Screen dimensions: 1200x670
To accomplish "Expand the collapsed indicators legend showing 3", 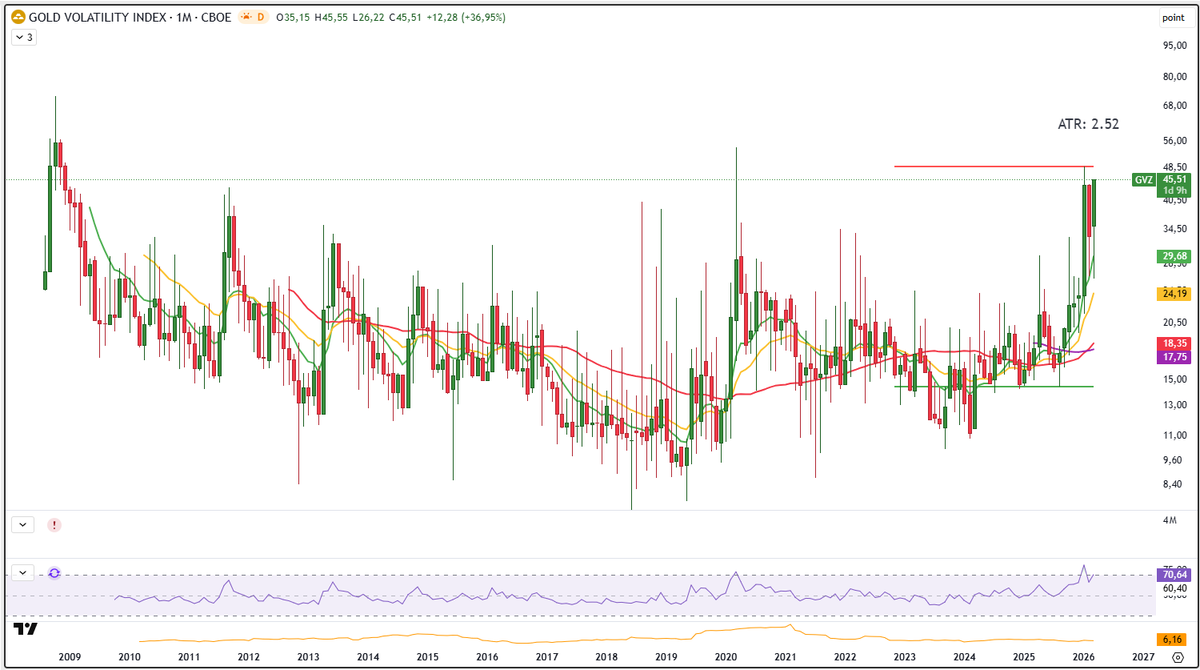I will coord(23,37).
